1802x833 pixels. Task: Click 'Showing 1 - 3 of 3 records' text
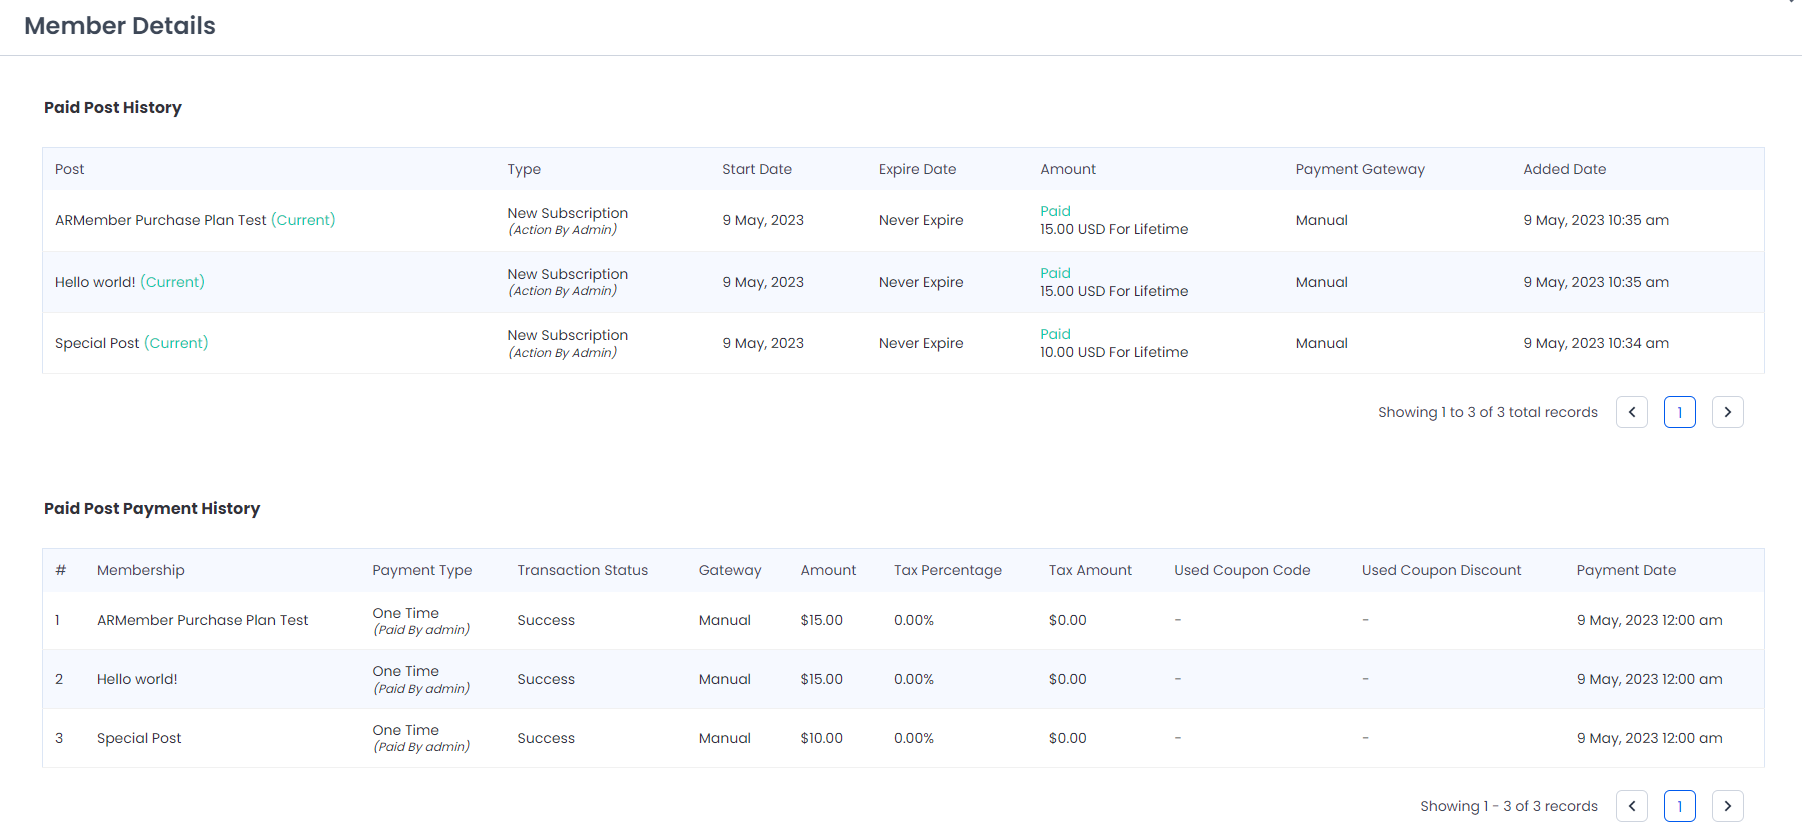[1509, 806]
